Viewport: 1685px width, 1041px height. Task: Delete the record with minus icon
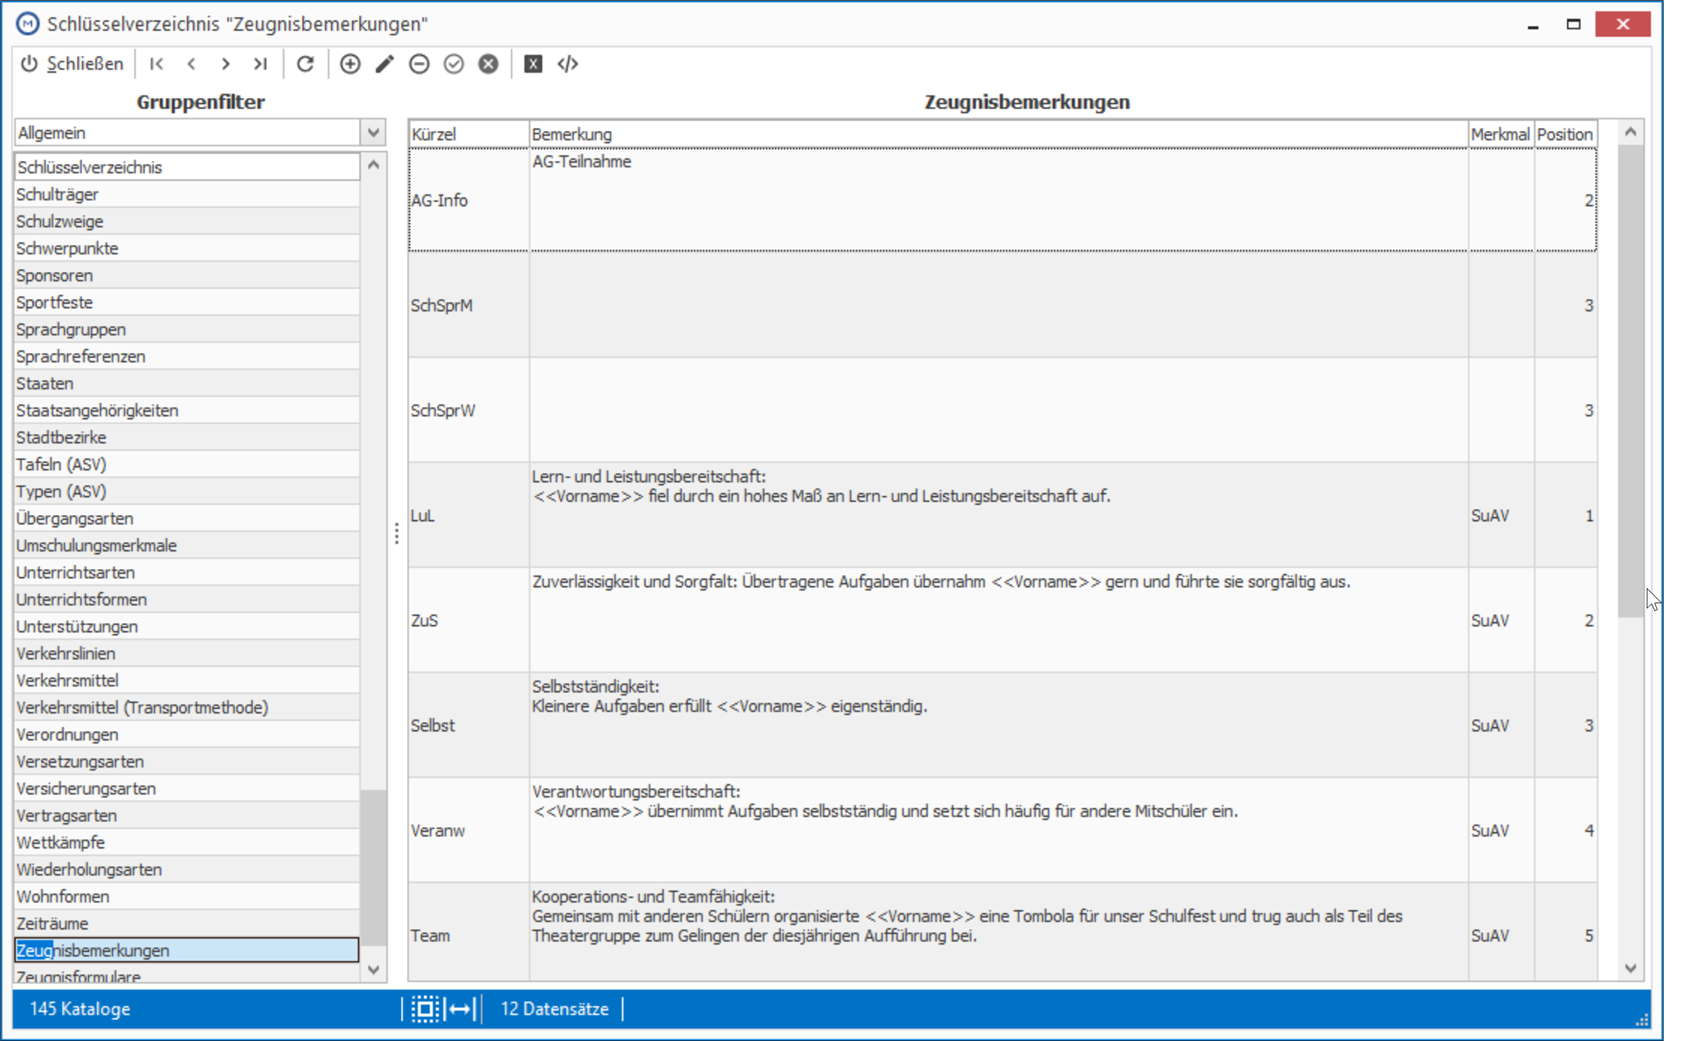point(419,64)
